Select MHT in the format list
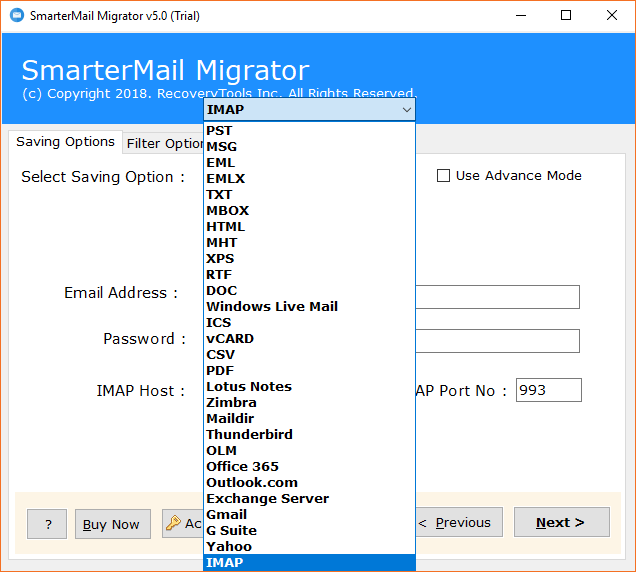The height and width of the screenshot is (572, 636). pyautogui.click(x=309, y=243)
